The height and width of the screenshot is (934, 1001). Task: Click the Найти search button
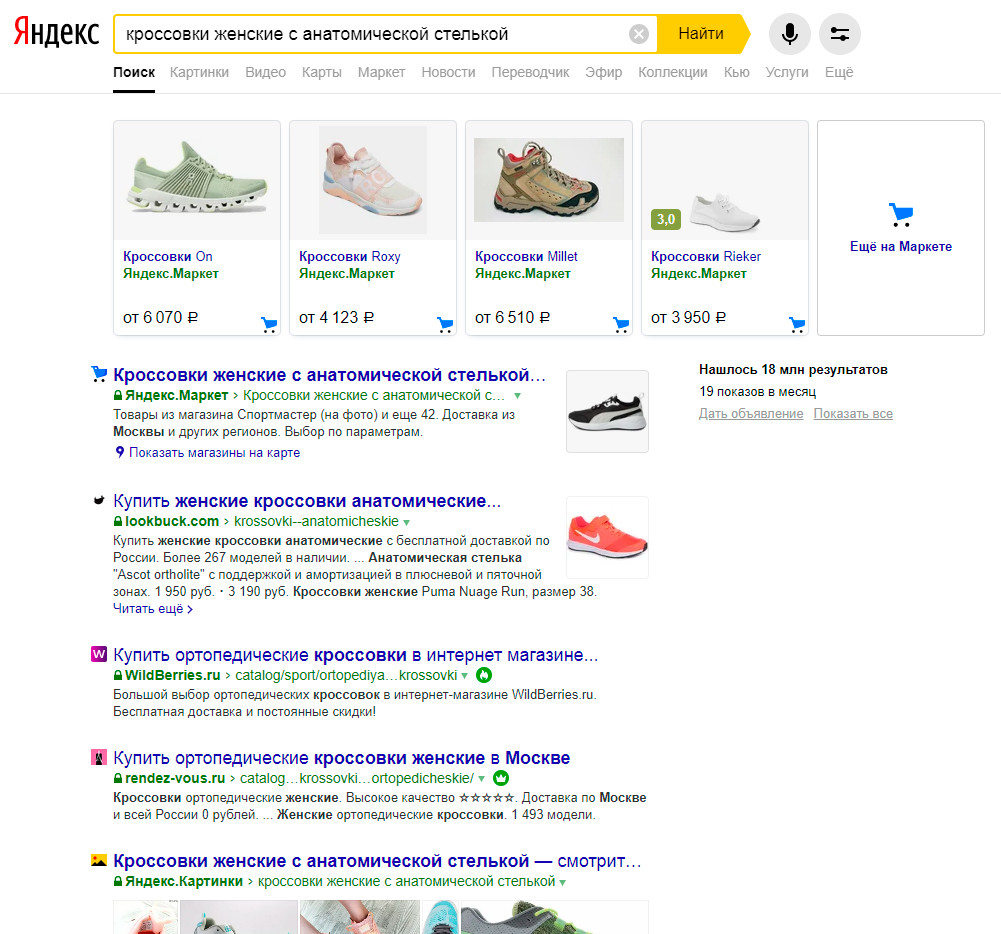[x=701, y=34]
